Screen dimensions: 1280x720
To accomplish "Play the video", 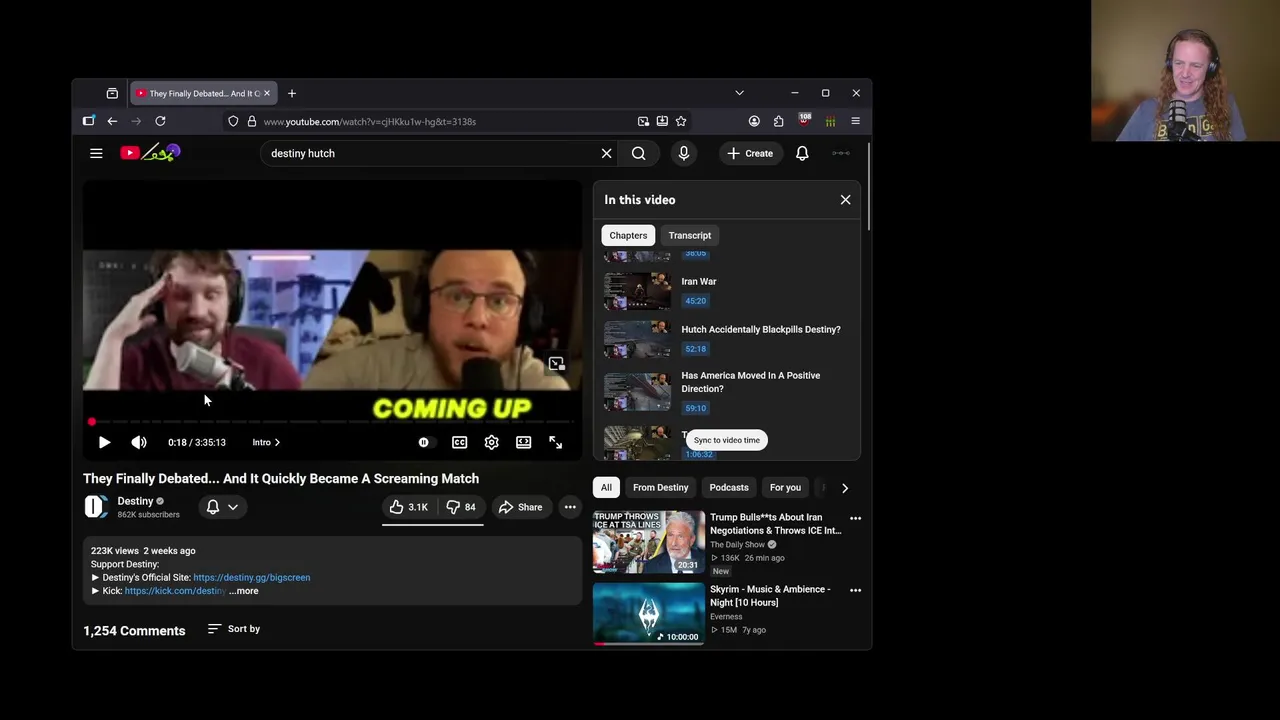I will coord(104,442).
